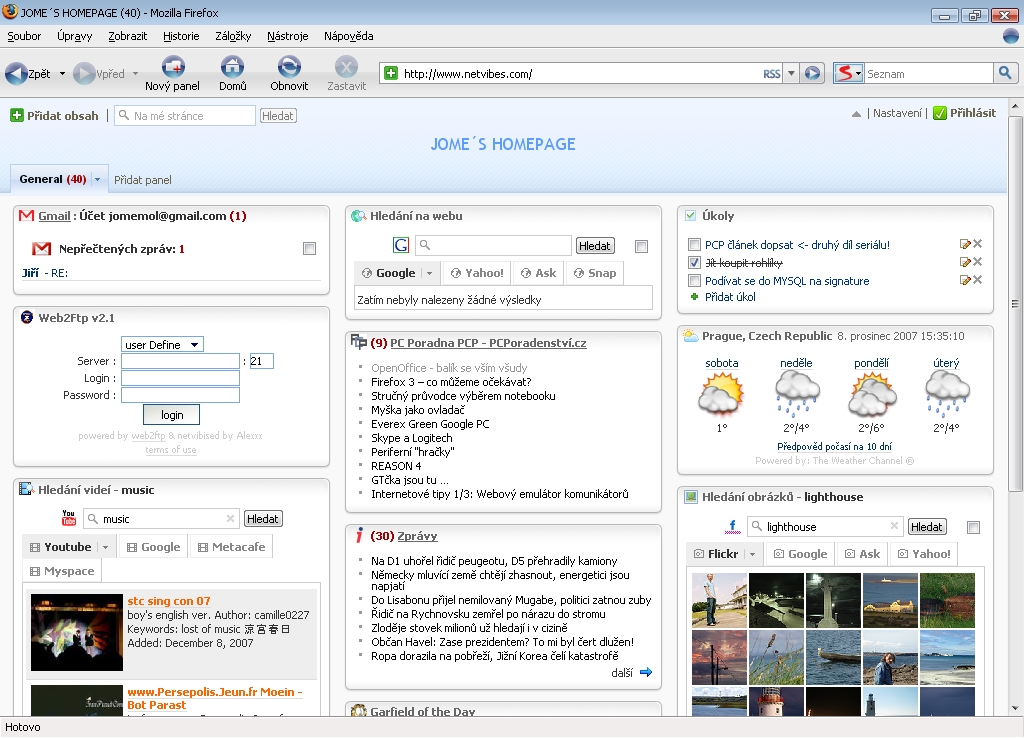Open the stc sing con 07 video thumbnail
The width and height of the screenshot is (1024, 738).
(76, 632)
